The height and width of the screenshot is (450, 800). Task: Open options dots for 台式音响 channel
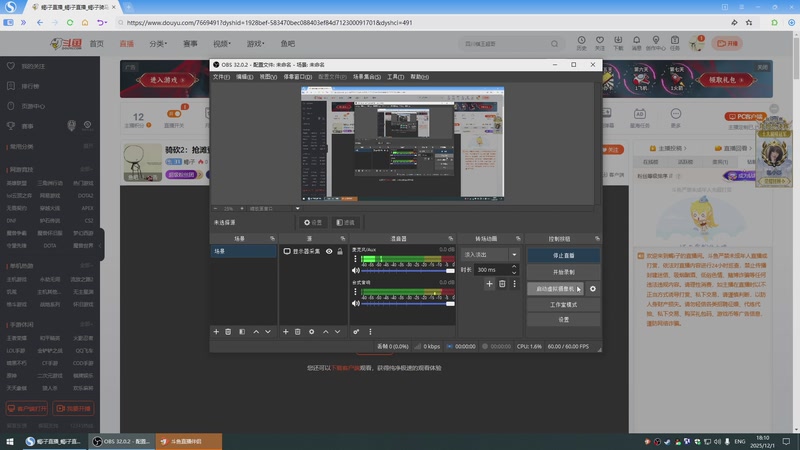pyautogui.click(x=356, y=292)
